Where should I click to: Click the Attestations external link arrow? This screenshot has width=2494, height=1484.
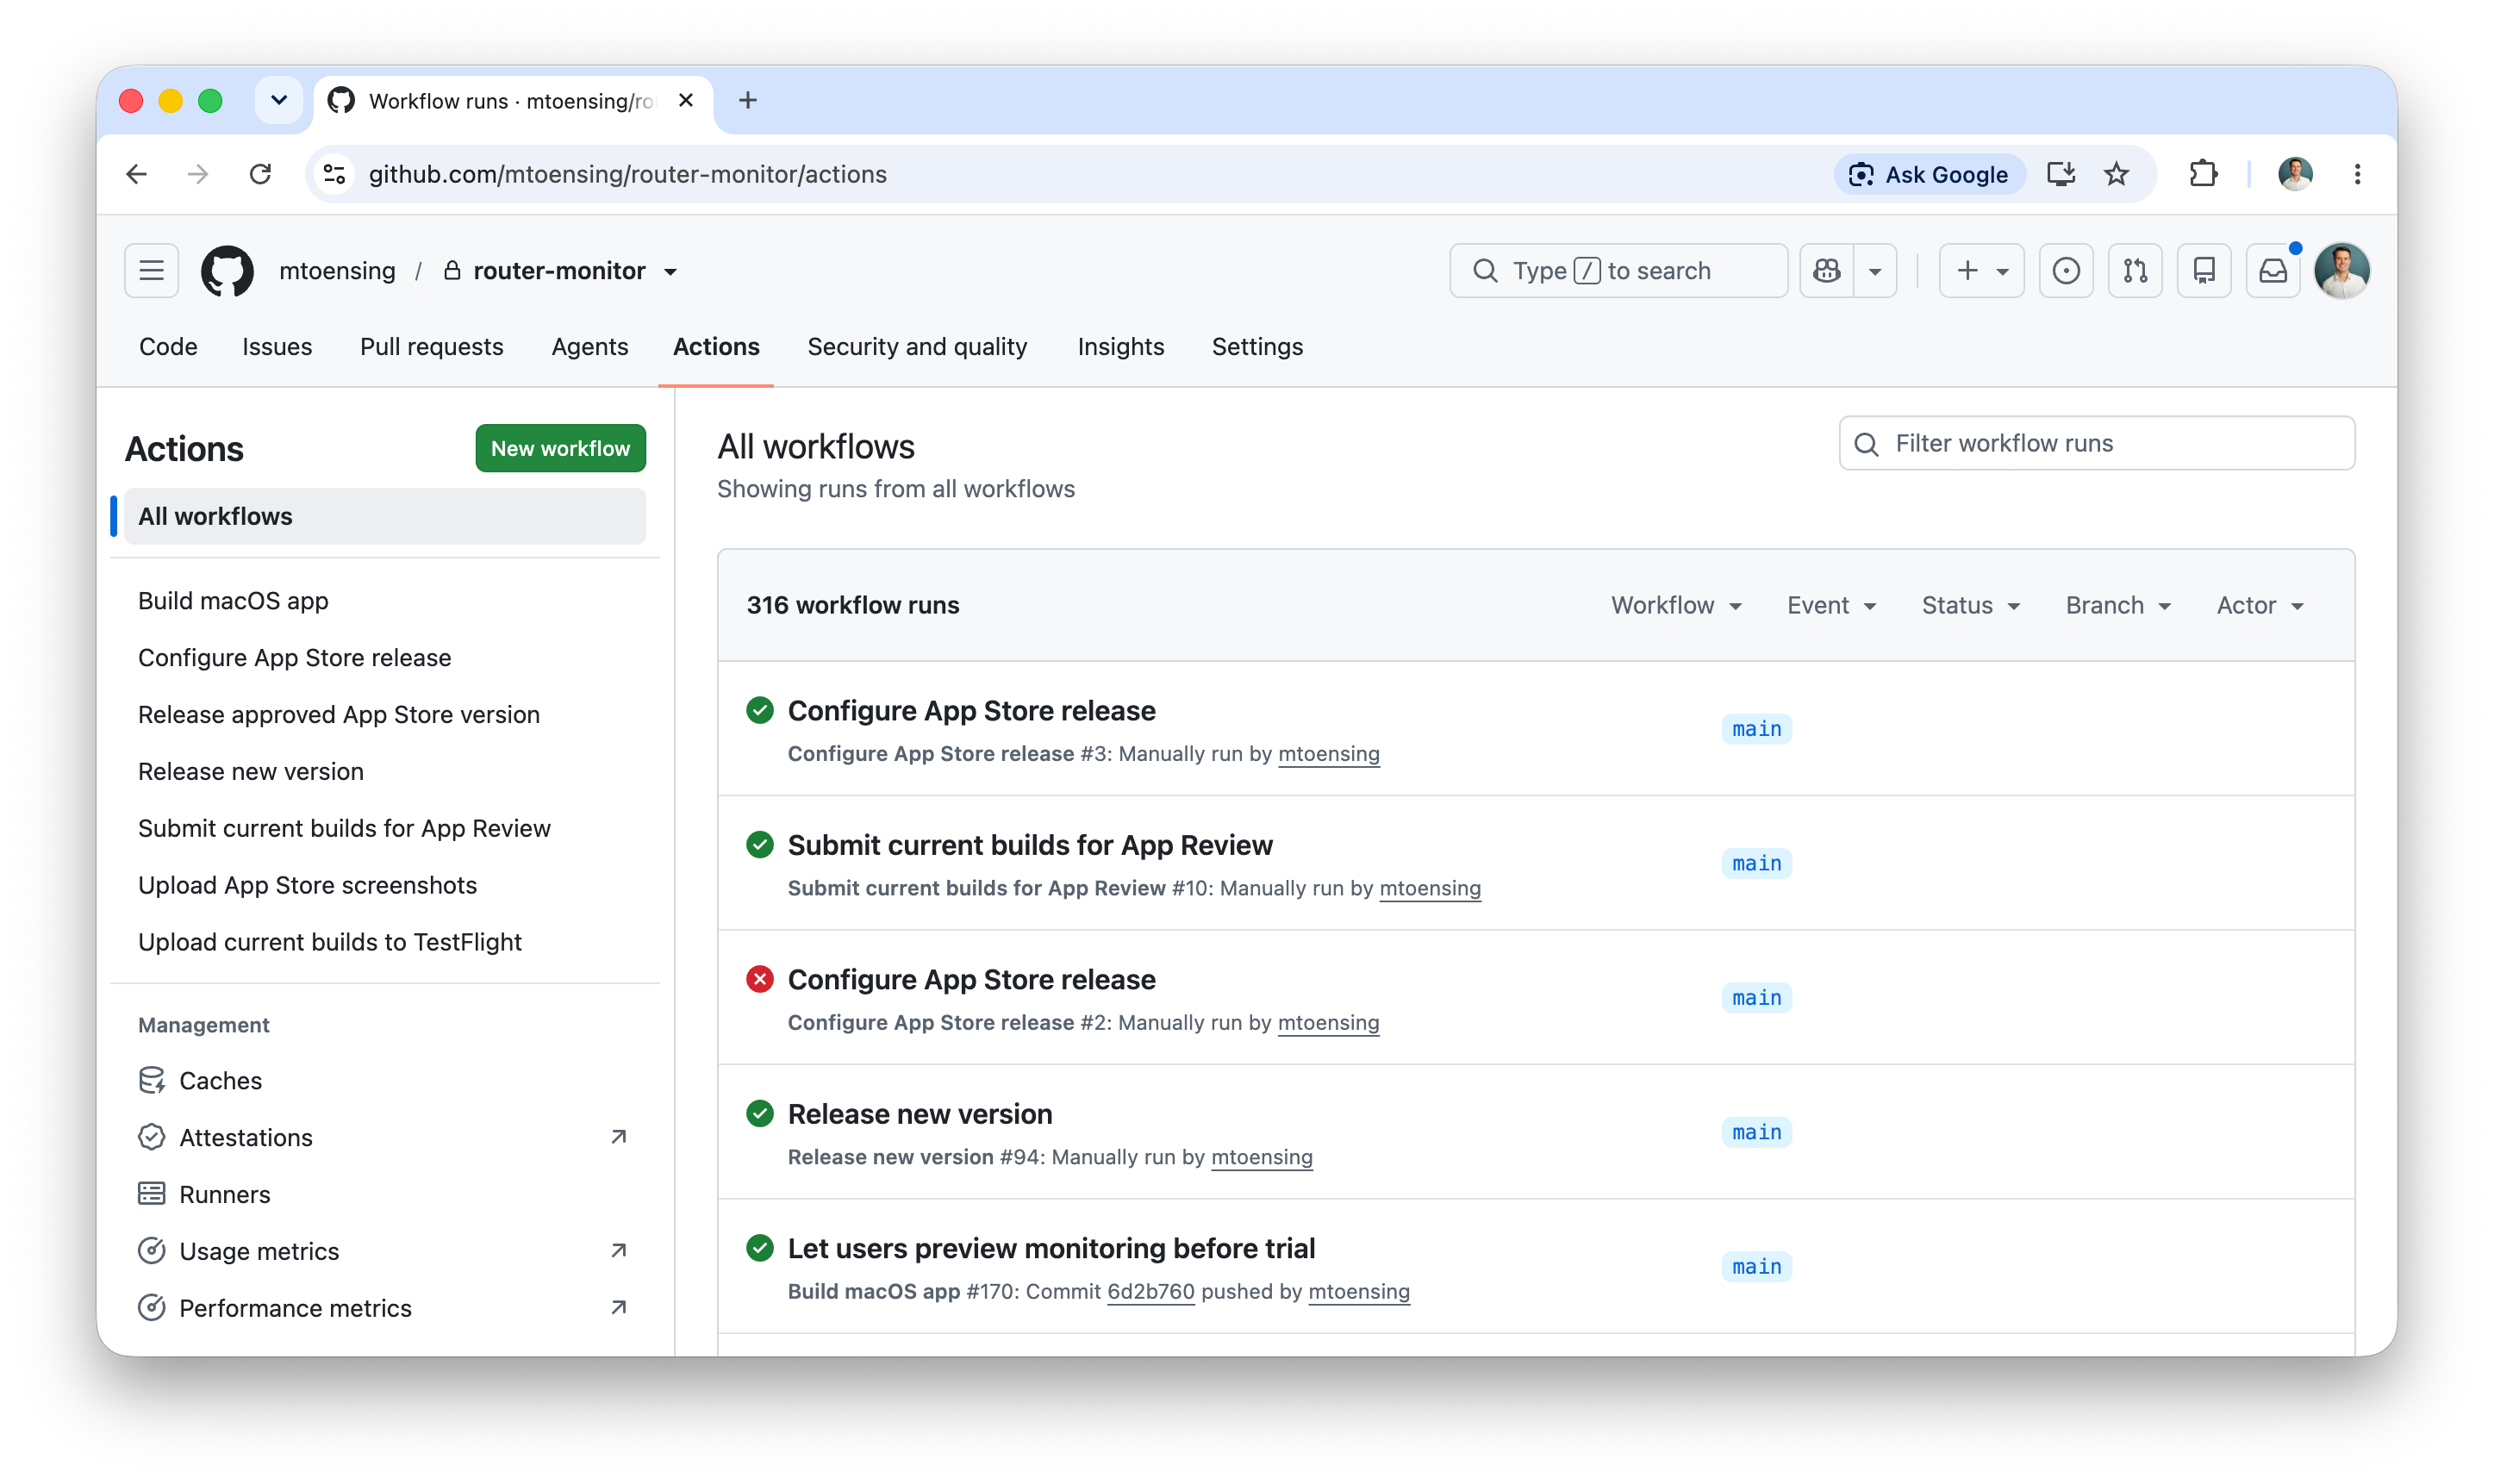pos(619,1137)
